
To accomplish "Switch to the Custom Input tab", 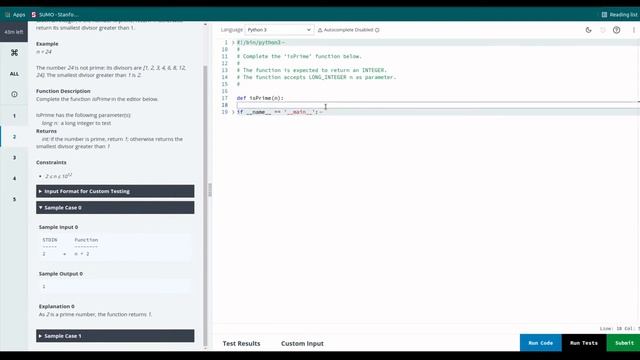I will coord(302,343).
